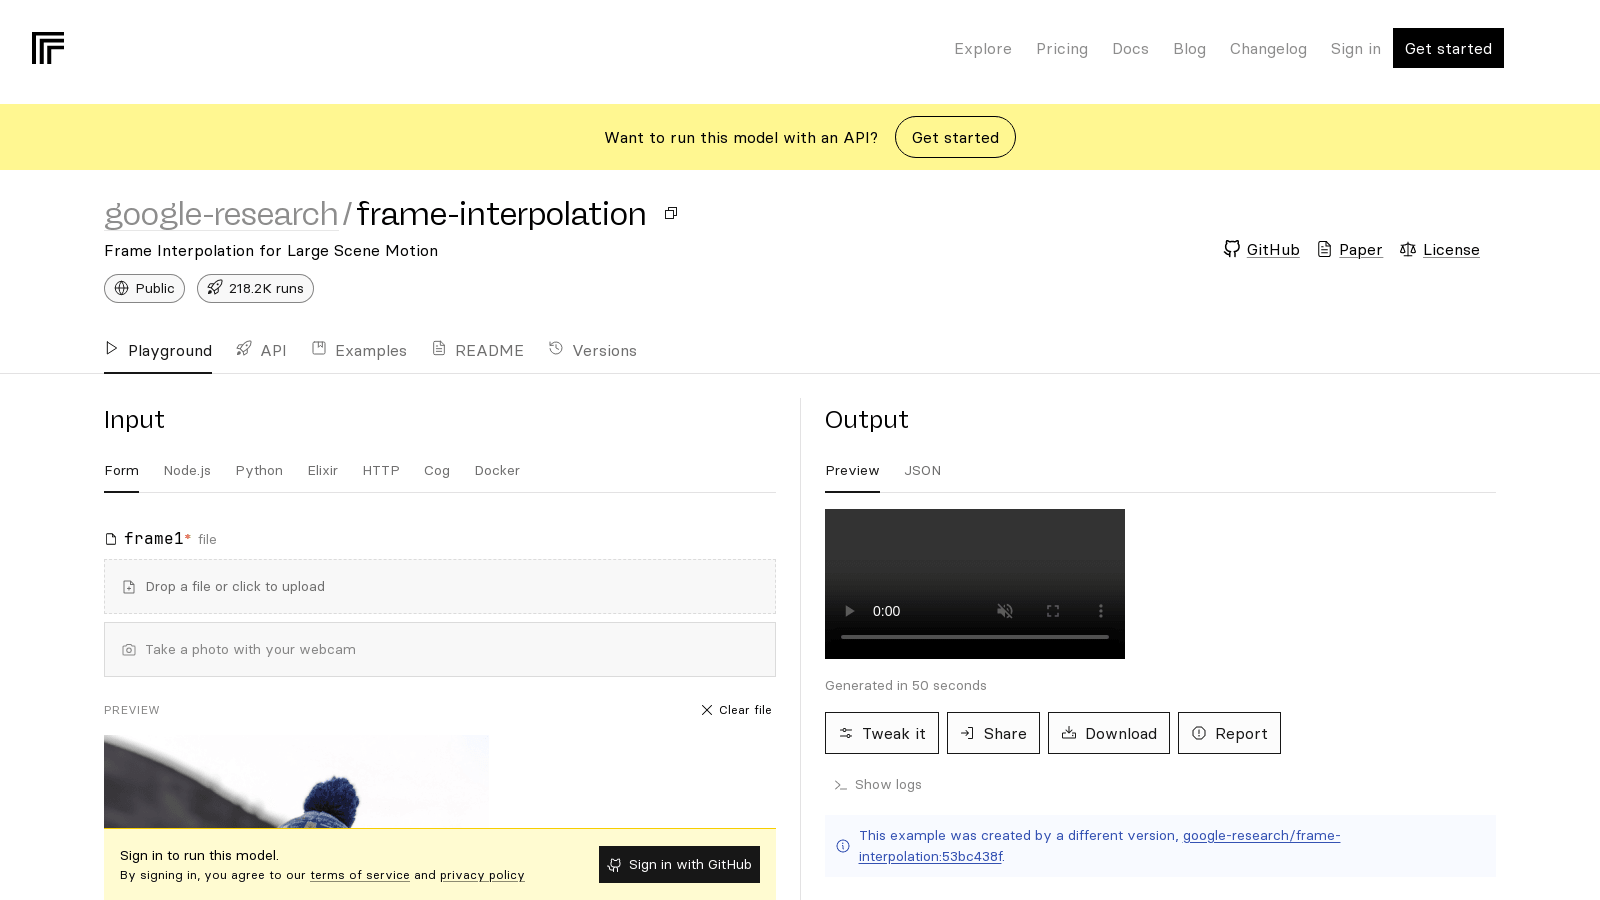The height and width of the screenshot is (900, 1600).
Task: Clear the frame1 file
Action: click(x=736, y=710)
